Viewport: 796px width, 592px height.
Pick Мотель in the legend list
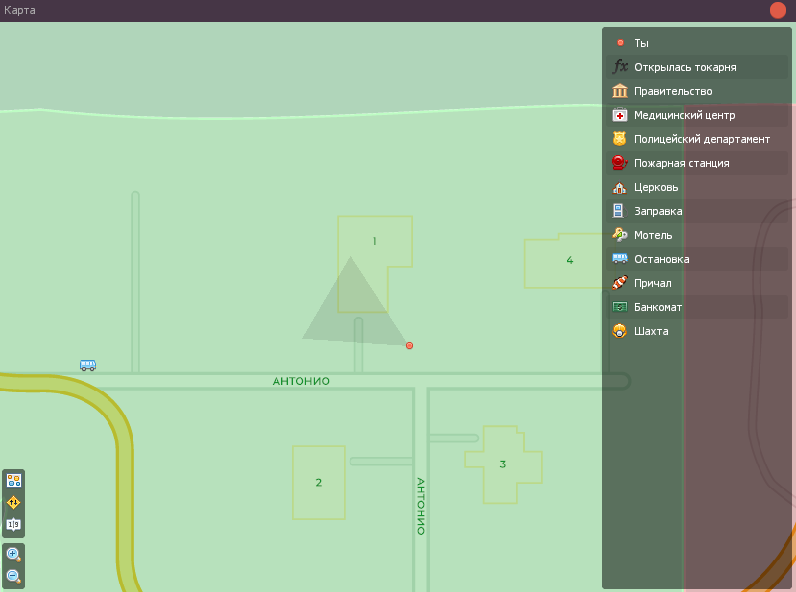pos(696,235)
